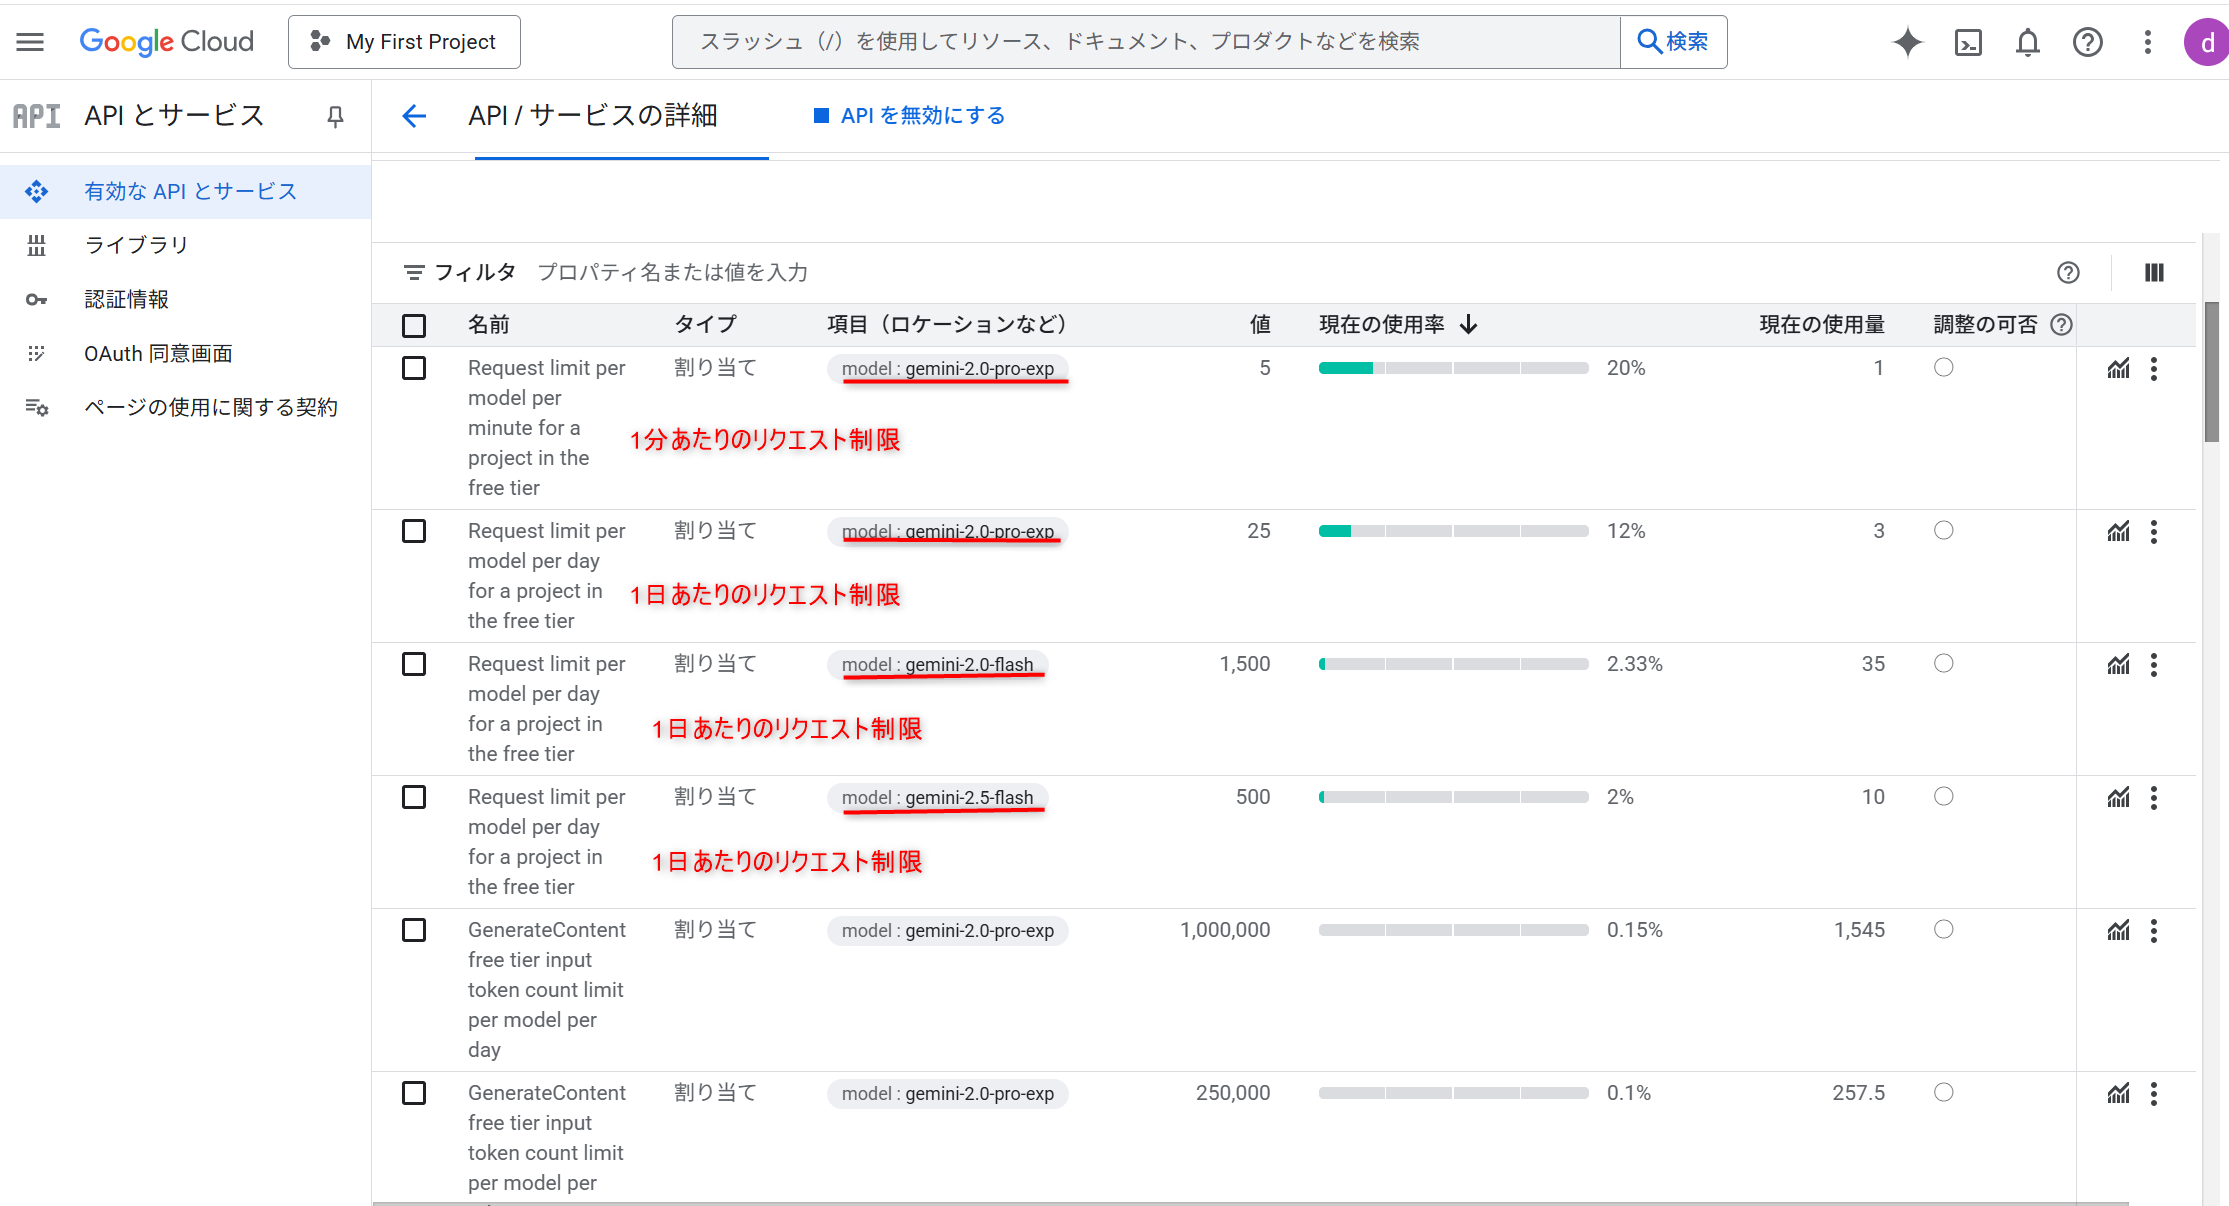Open the table help question mark icon
This screenshot has width=2229, height=1206.
[x=2068, y=272]
